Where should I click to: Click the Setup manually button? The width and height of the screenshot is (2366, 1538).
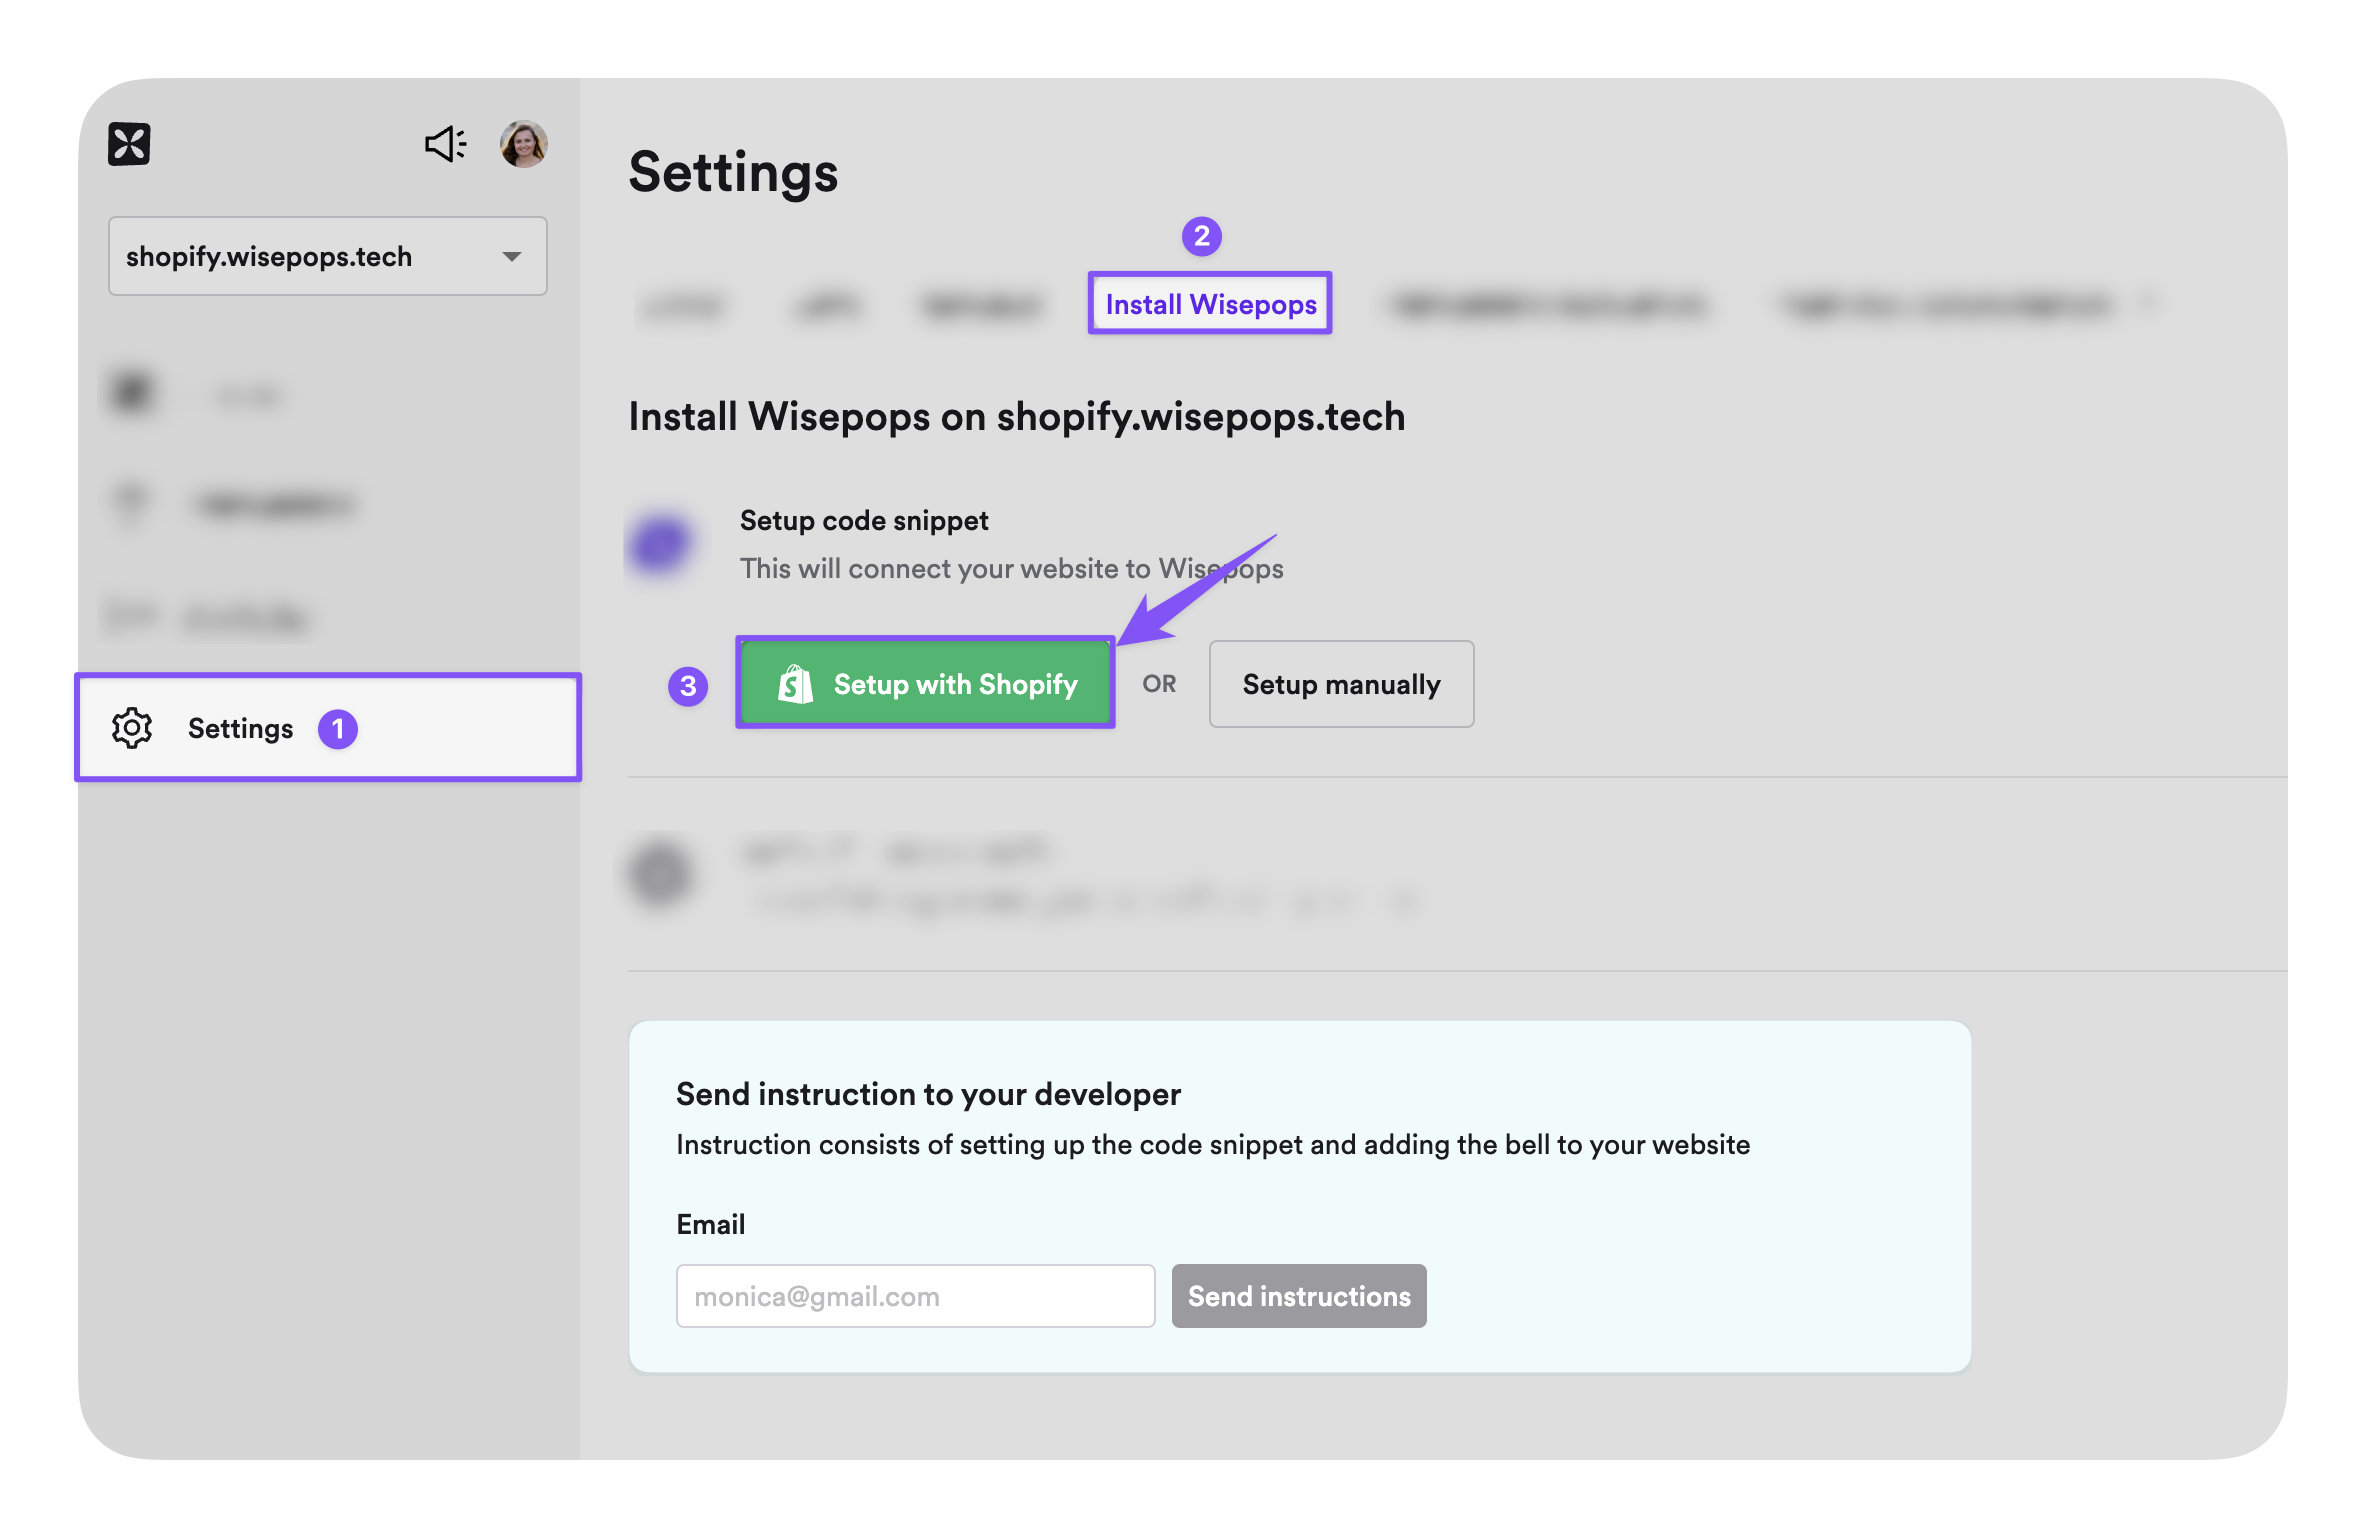tap(1341, 684)
